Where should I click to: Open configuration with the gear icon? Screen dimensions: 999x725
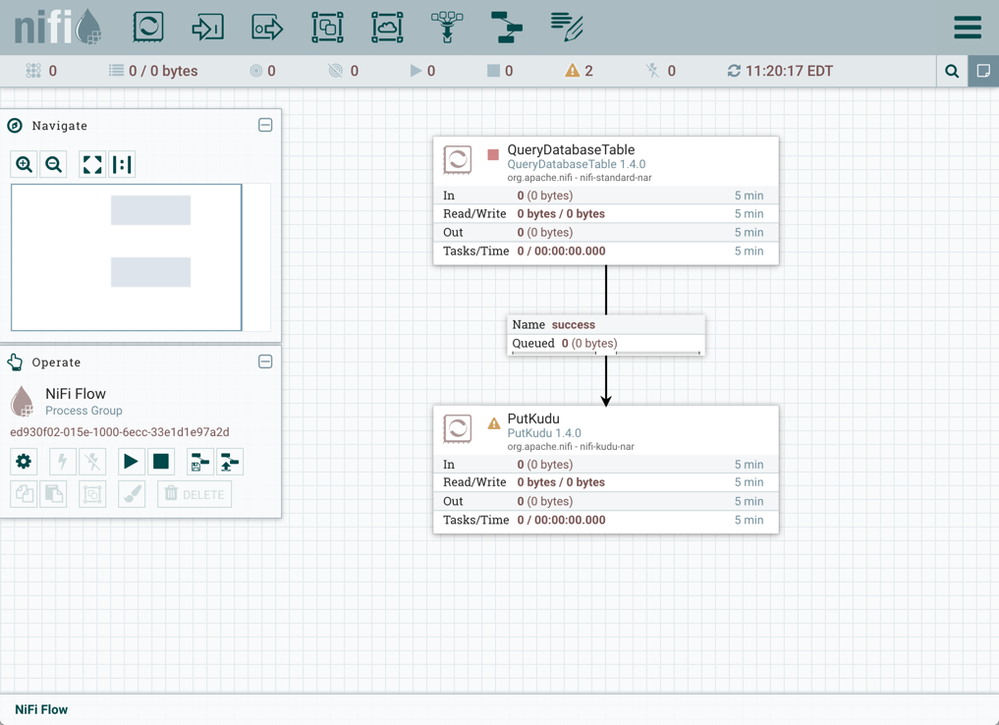pyautogui.click(x=24, y=462)
